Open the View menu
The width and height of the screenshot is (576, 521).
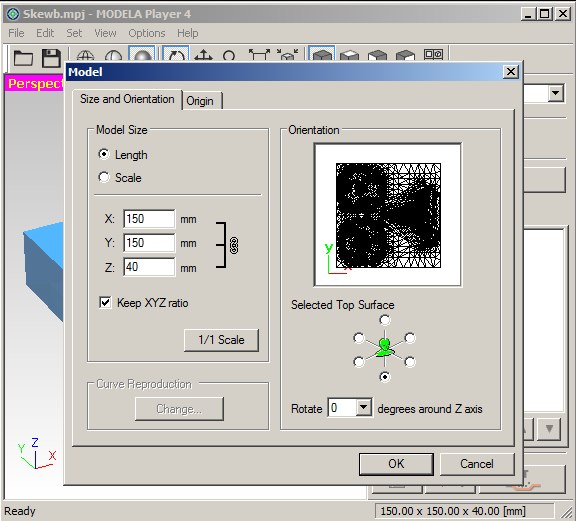tap(105, 33)
